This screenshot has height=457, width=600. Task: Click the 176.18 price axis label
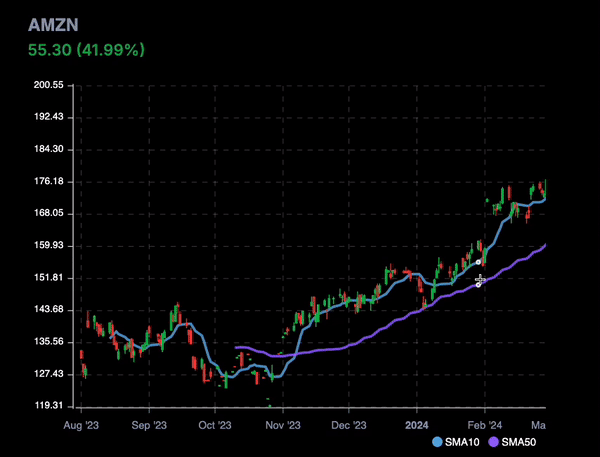point(49,181)
